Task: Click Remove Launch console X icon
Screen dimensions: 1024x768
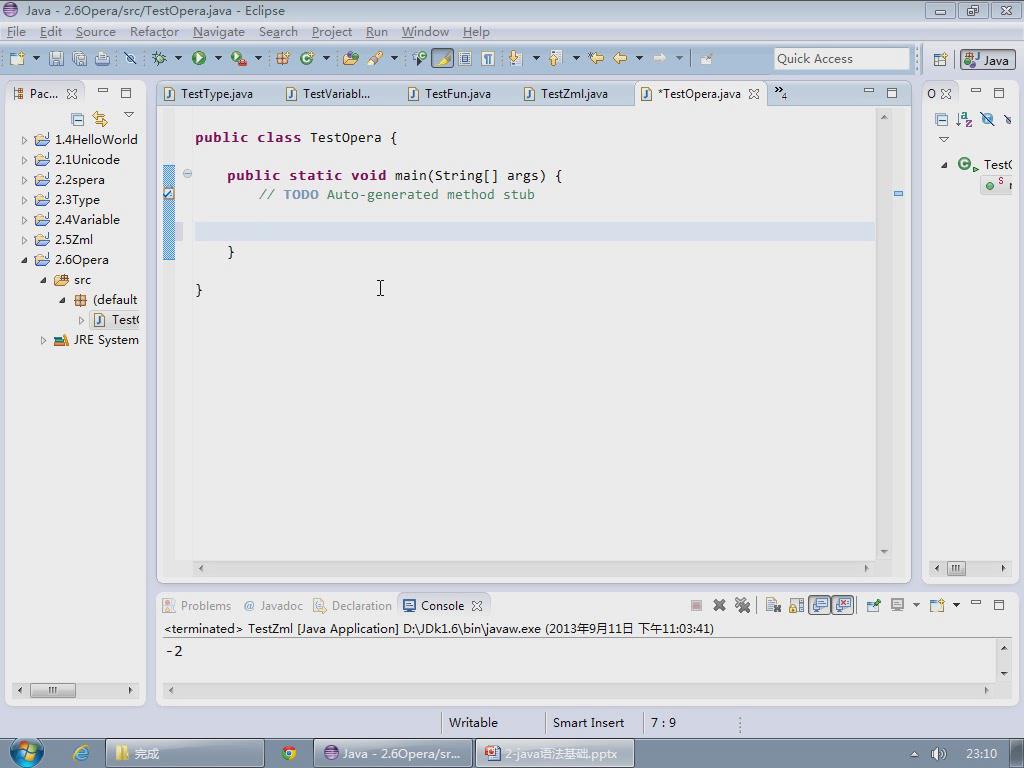Action: click(x=719, y=605)
